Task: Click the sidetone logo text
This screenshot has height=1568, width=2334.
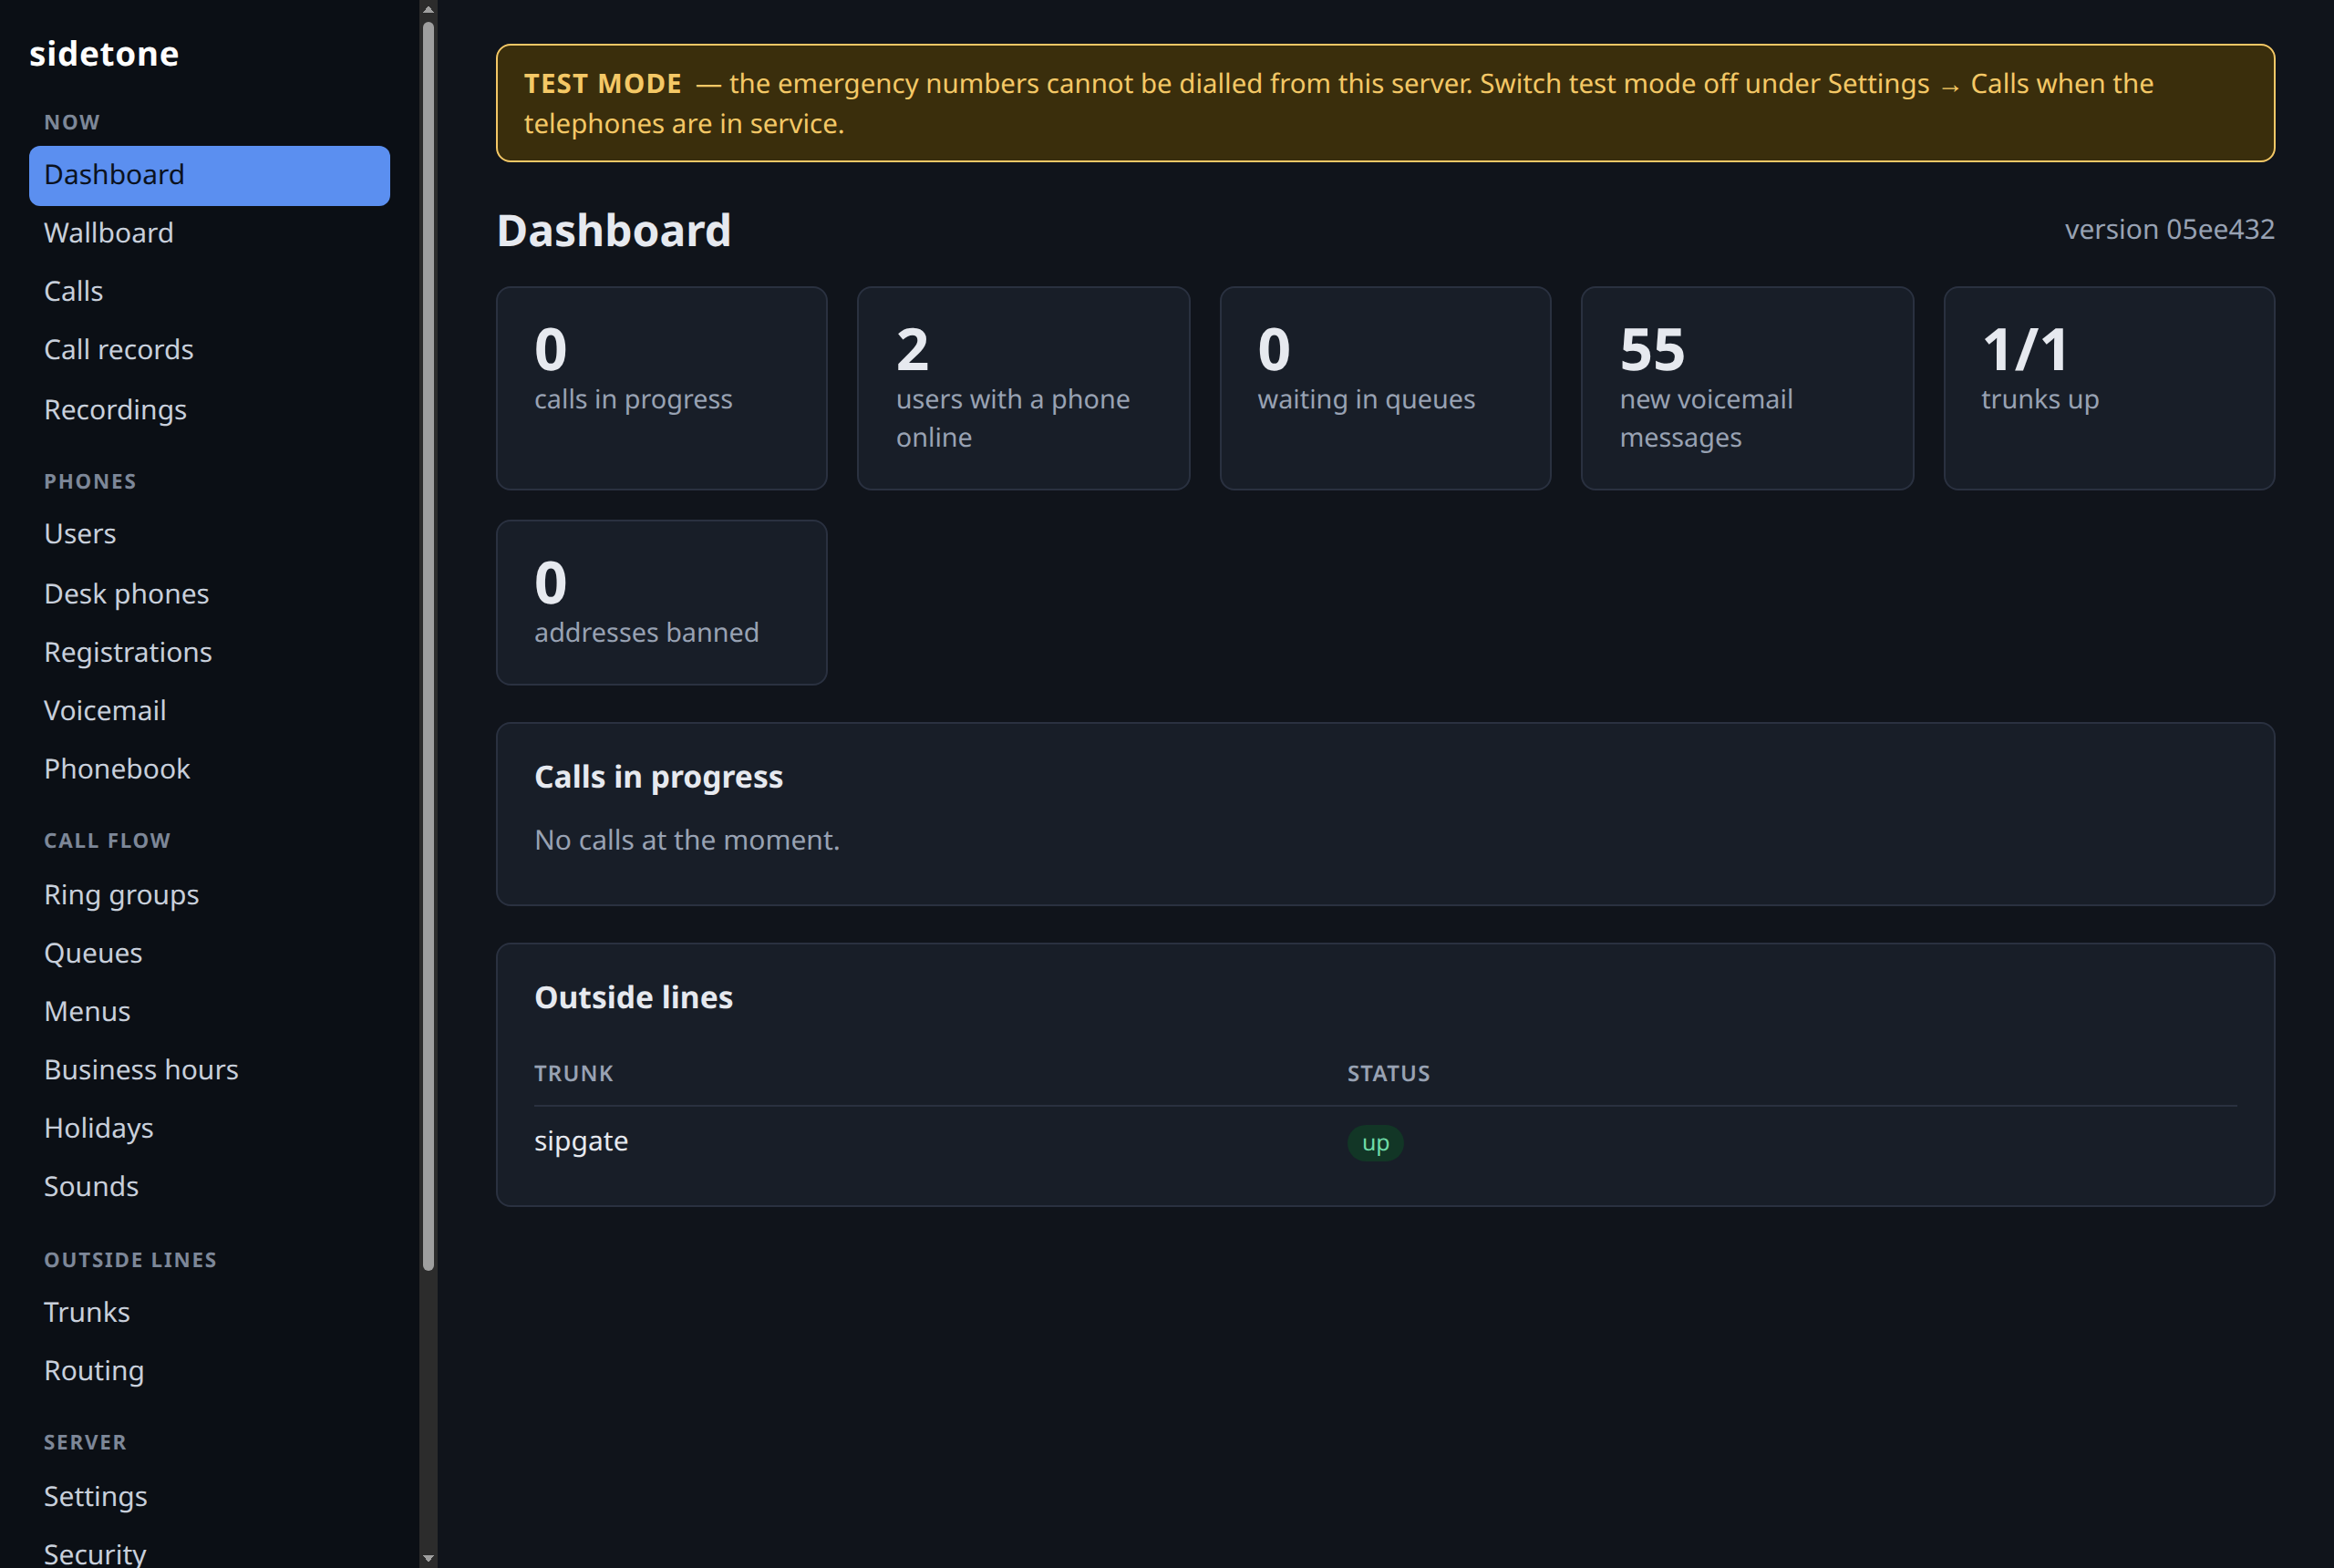Action: coord(104,54)
